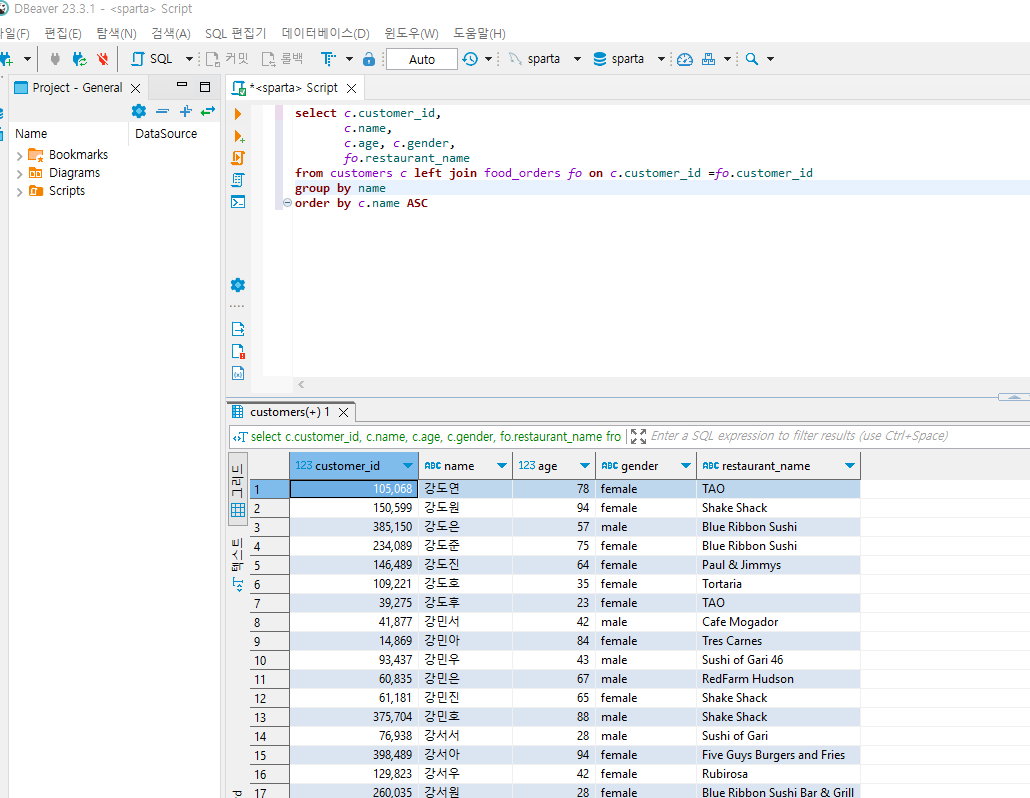Select the <sparta> Script editor tab
The height and width of the screenshot is (798, 1030).
293,88
